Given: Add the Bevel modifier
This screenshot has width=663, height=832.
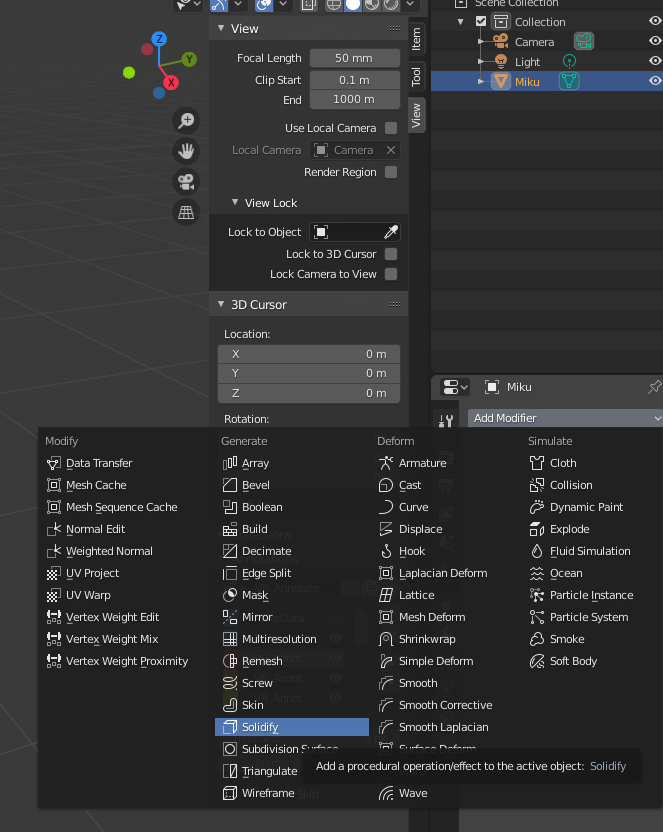Looking at the screenshot, I should pos(292,485).
